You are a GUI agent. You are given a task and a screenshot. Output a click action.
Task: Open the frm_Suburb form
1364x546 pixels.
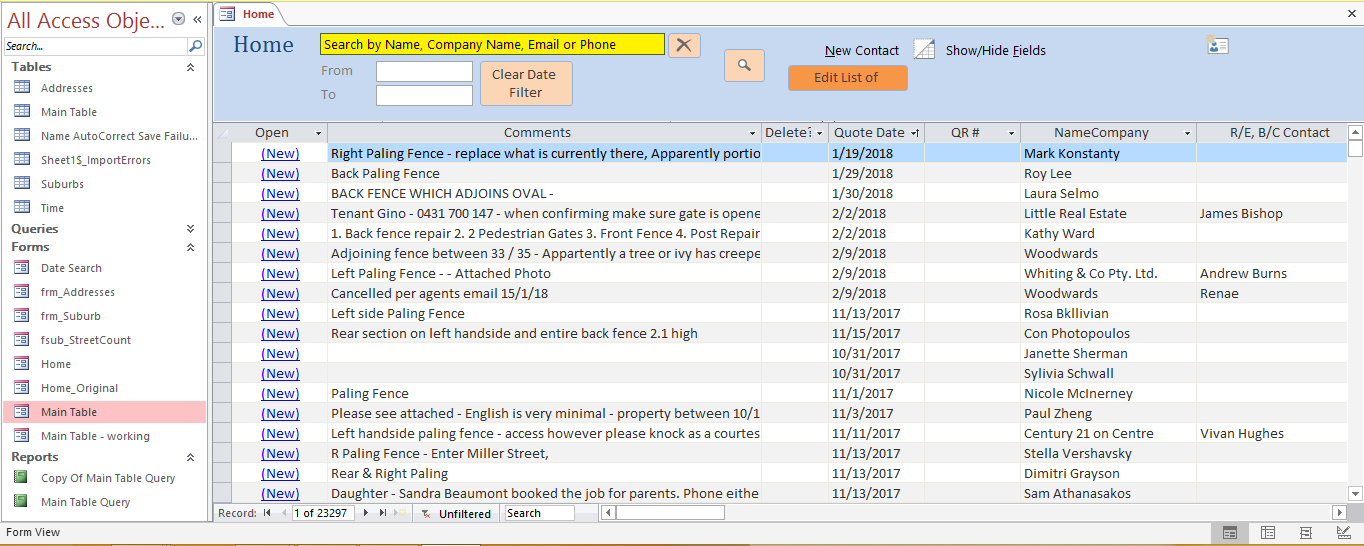[x=70, y=316]
